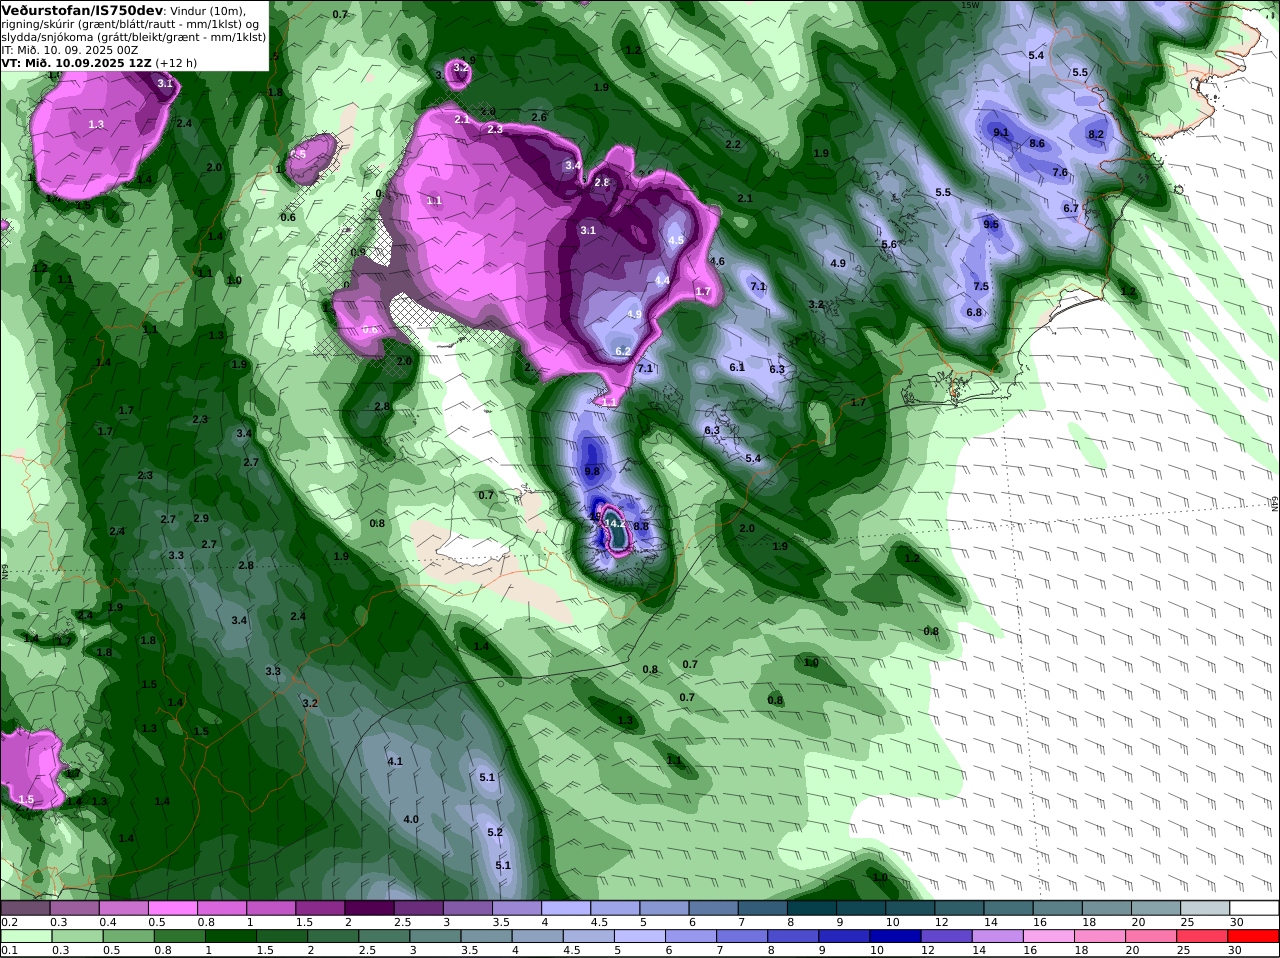Click the Veðurstofan/IS750dev title text
The height and width of the screenshot is (958, 1280).
82,10
